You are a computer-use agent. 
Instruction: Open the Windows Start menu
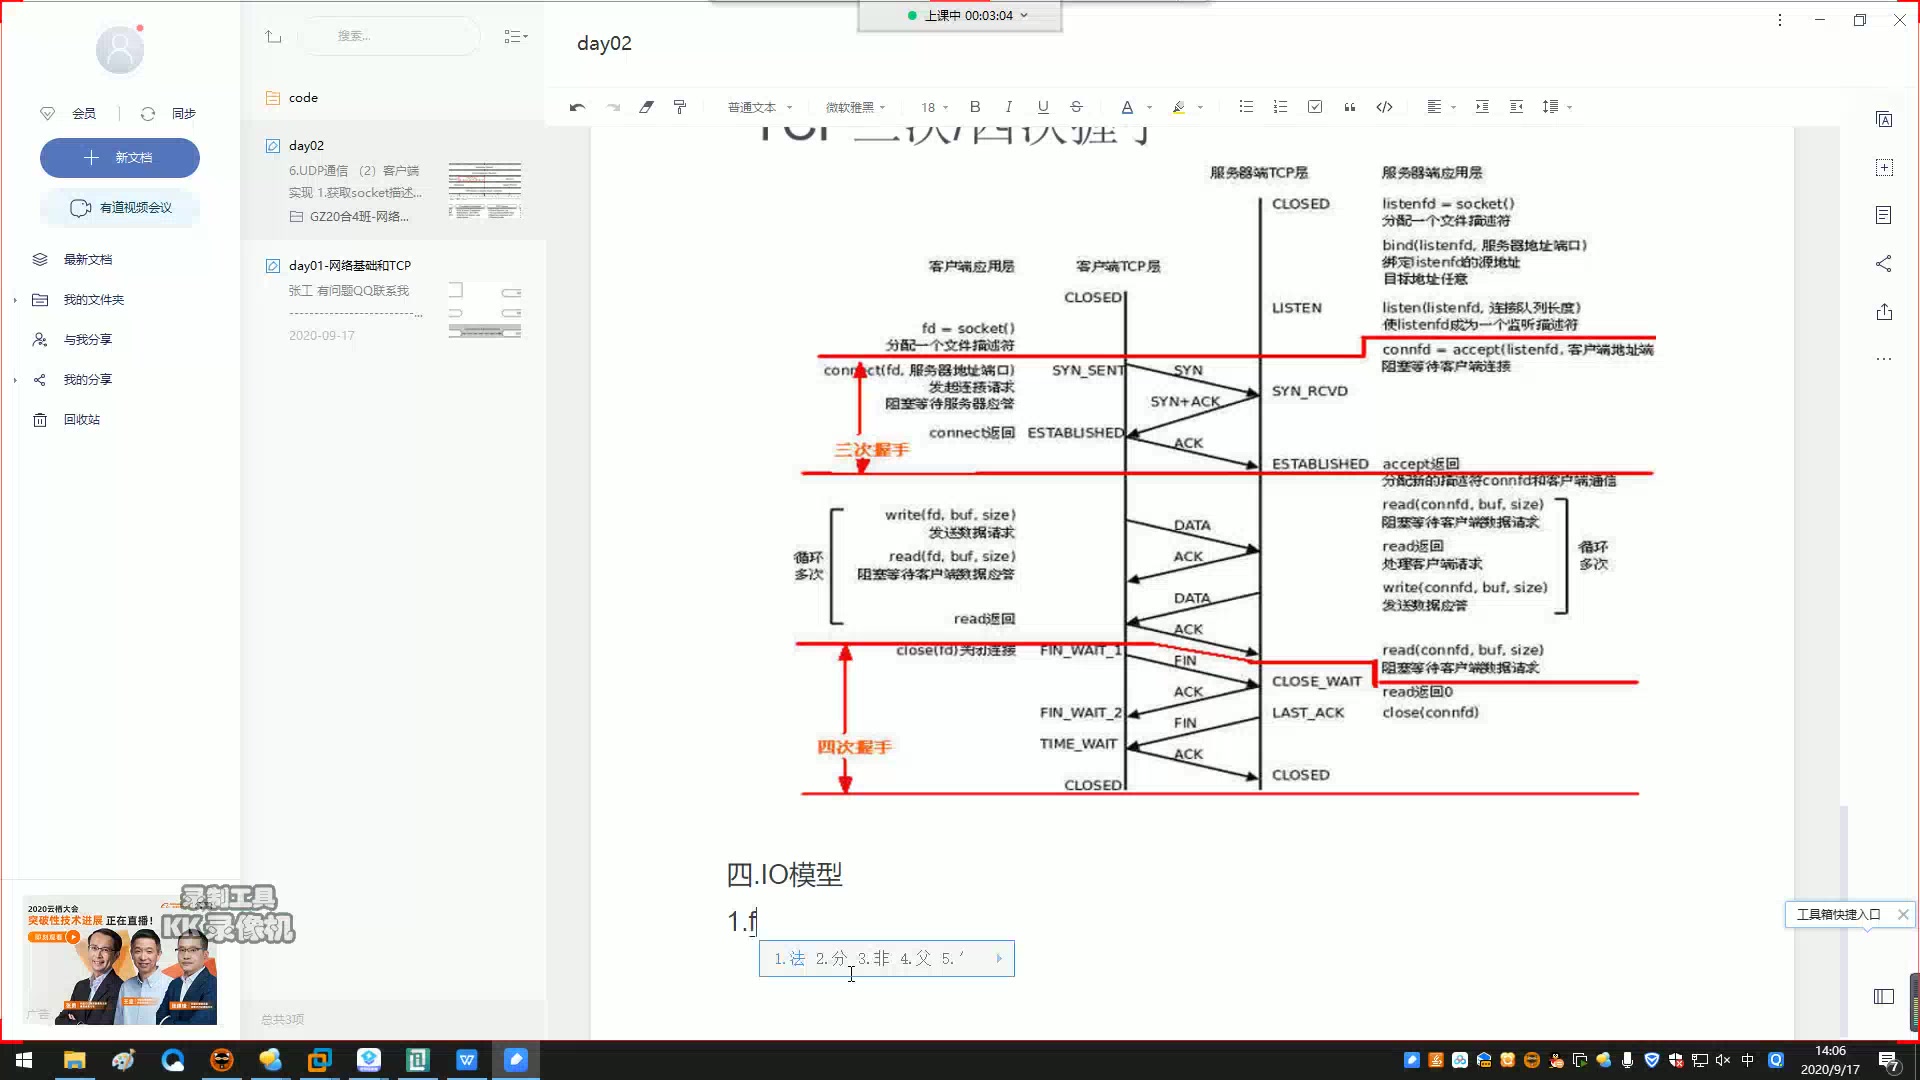[24, 1060]
